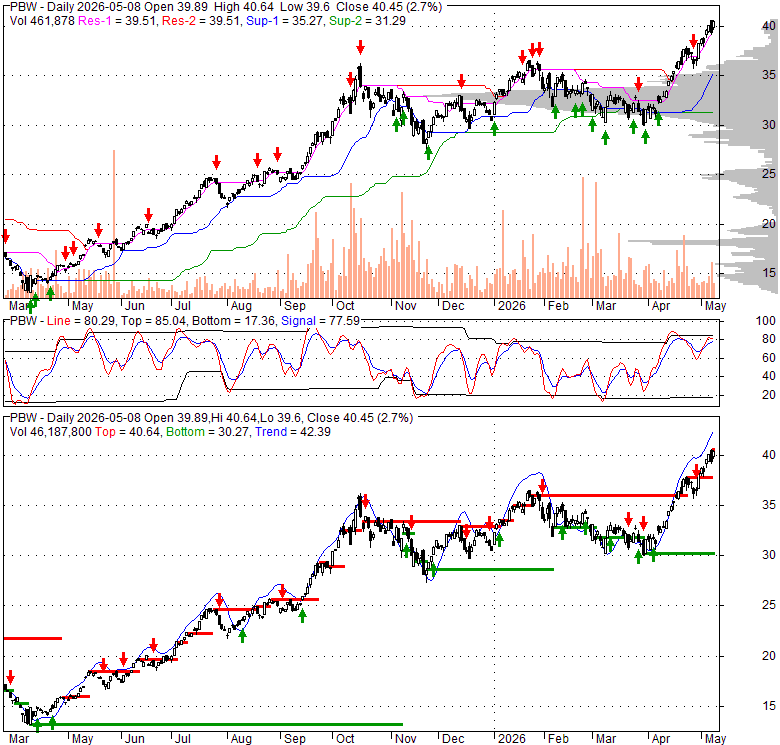
Task: Click the 'Top = 85.04' oscillator label
Action: [x=155, y=321]
